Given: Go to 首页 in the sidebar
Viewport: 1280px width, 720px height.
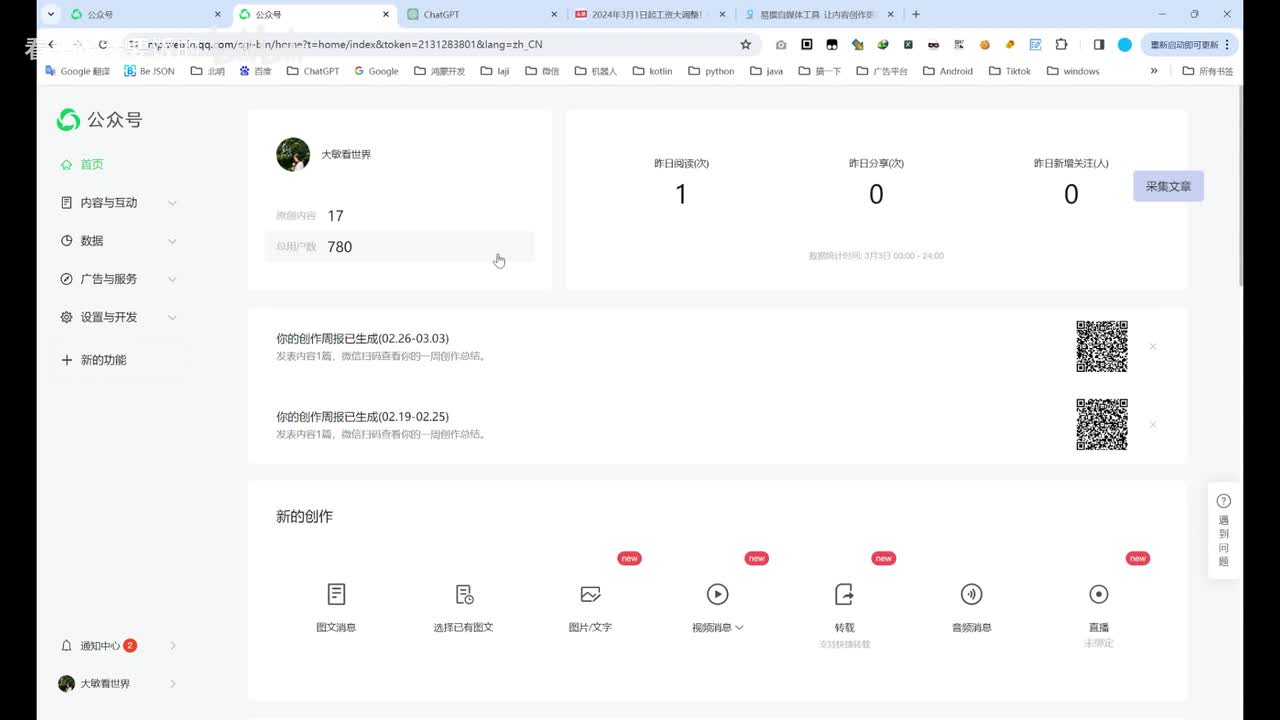Looking at the screenshot, I should 91,164.
